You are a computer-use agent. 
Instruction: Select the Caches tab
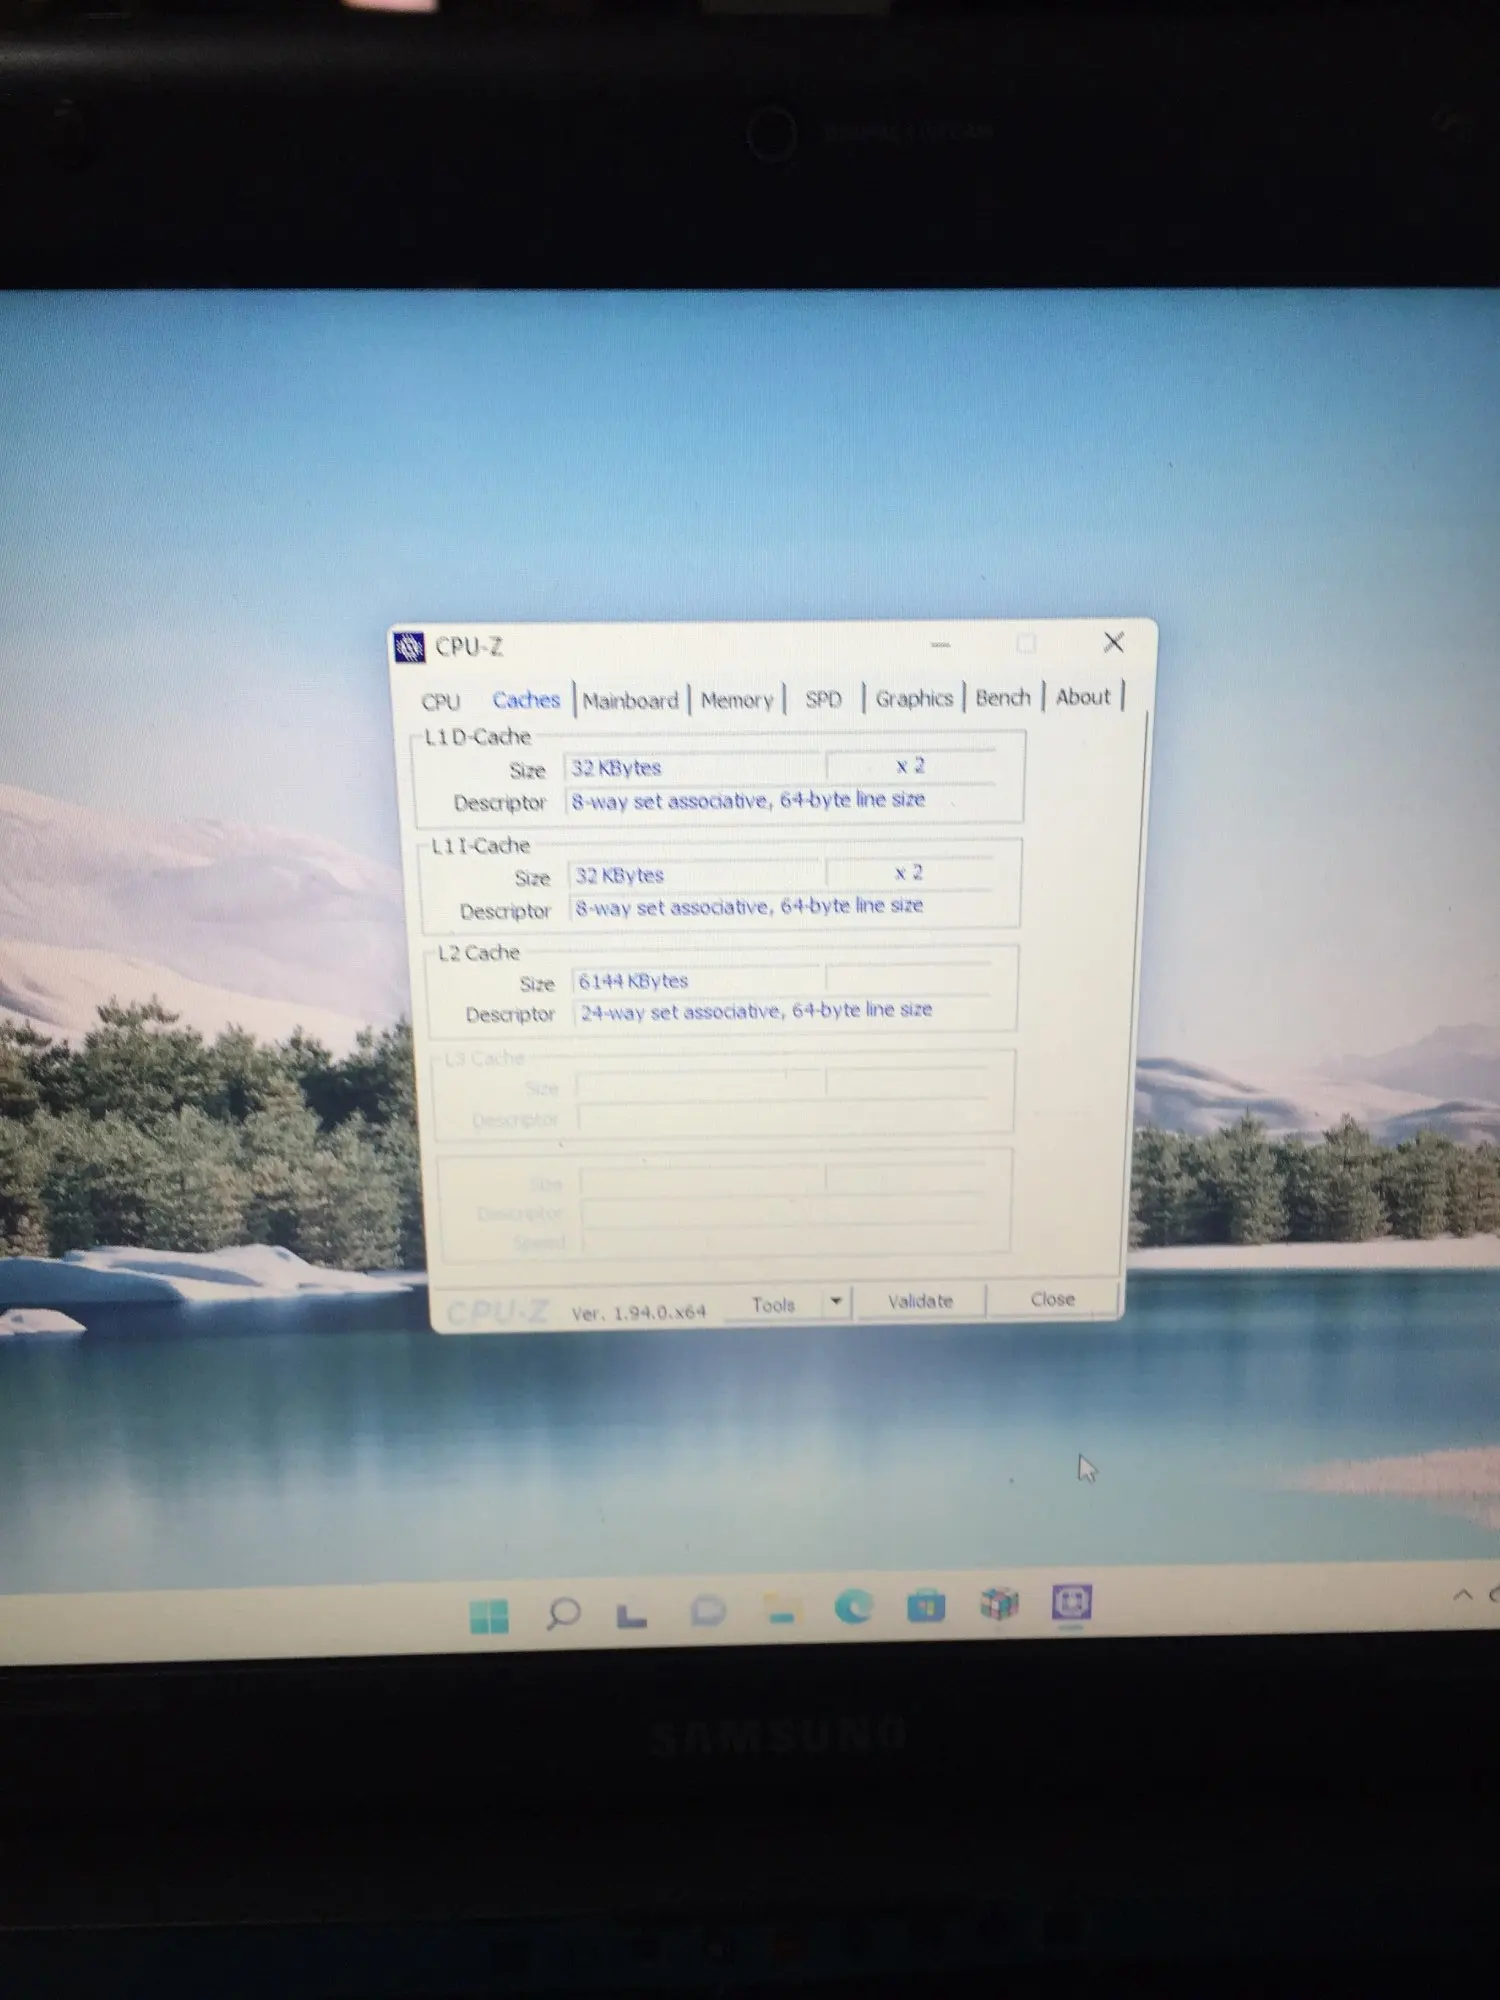[x=526, y=700]
